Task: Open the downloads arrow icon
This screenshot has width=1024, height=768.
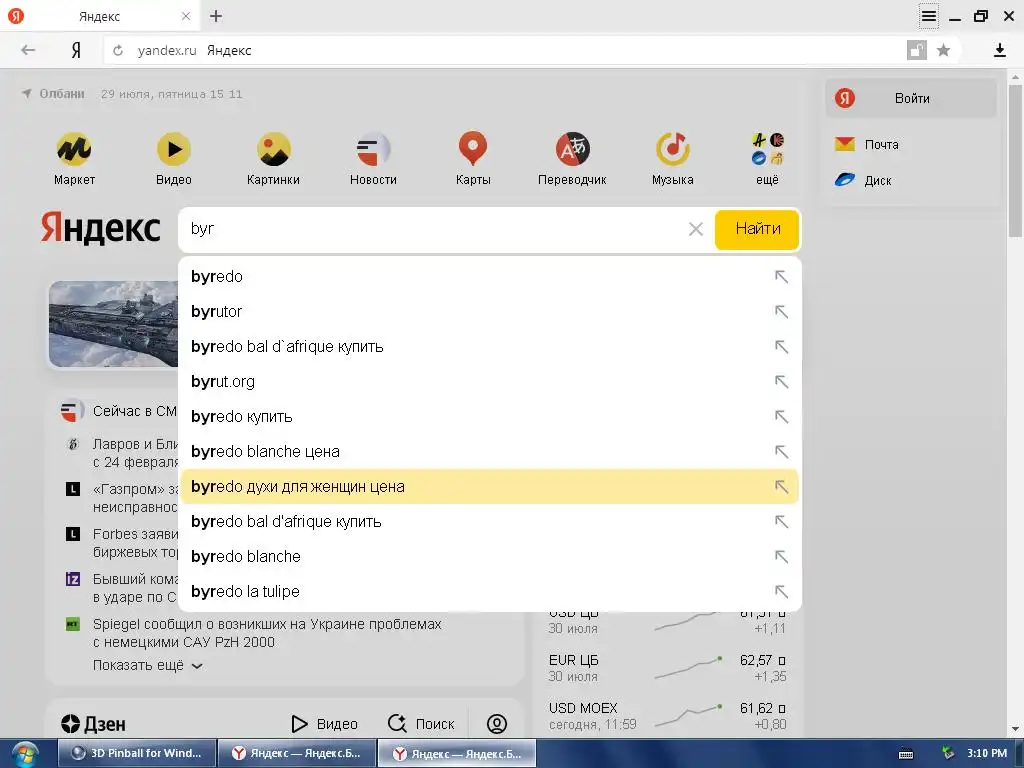Action: click(x=999, y=50)
